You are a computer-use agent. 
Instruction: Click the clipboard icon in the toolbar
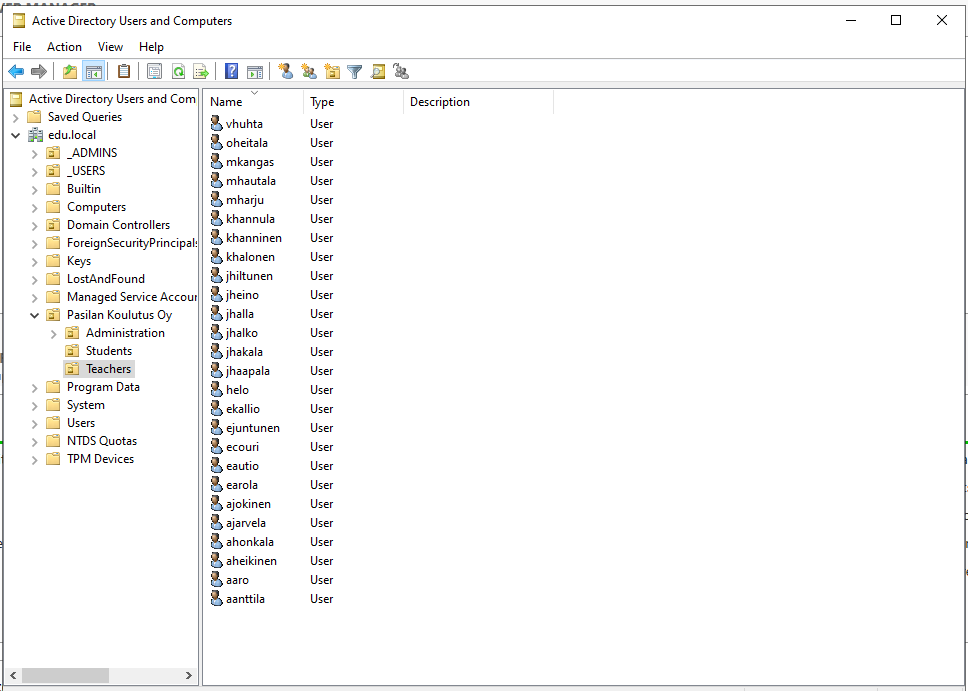pyautogui.click(x=124, y=72)
